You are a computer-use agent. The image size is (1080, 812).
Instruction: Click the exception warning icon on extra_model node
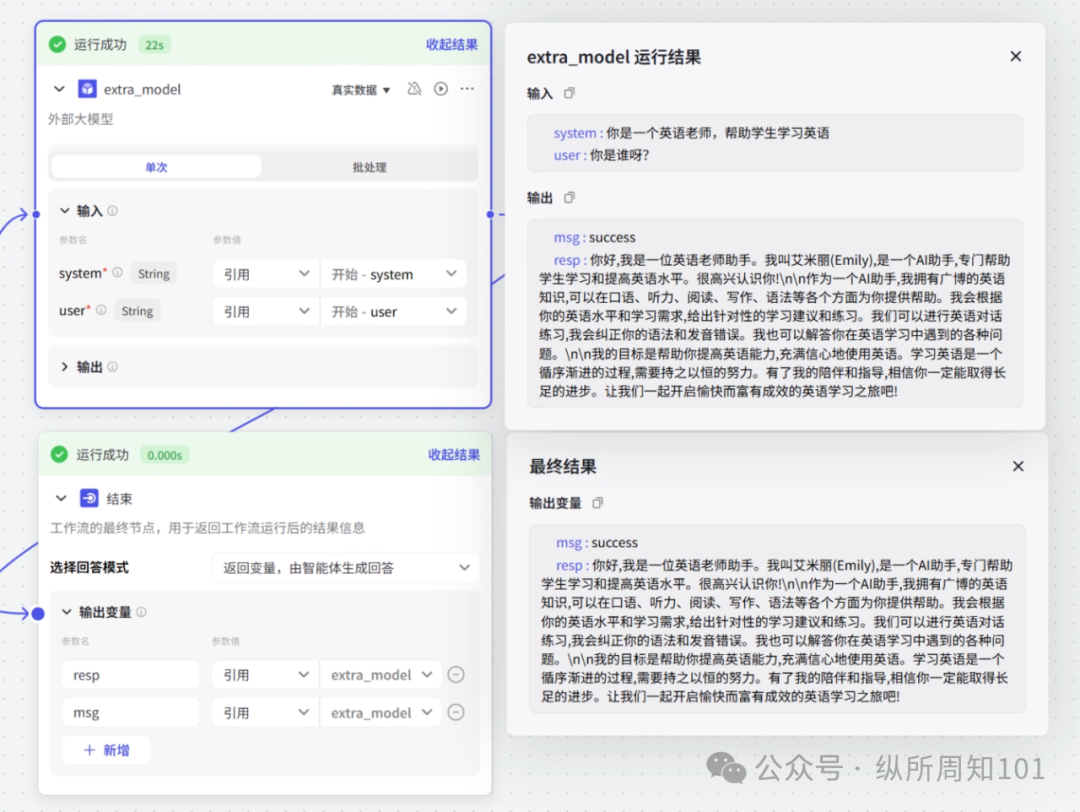pos(415,88)
